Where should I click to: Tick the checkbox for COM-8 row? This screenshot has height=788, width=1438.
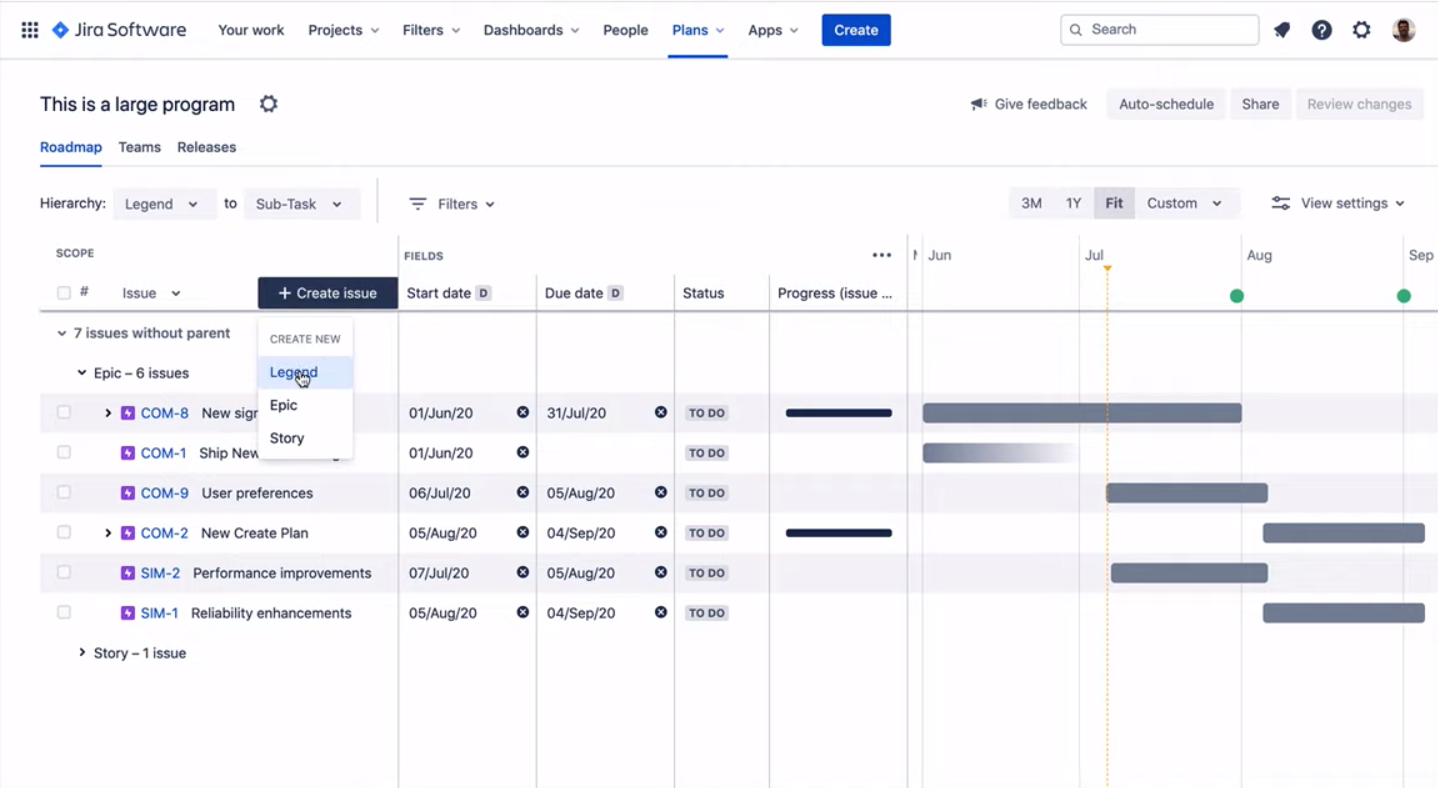coord(63,412)
